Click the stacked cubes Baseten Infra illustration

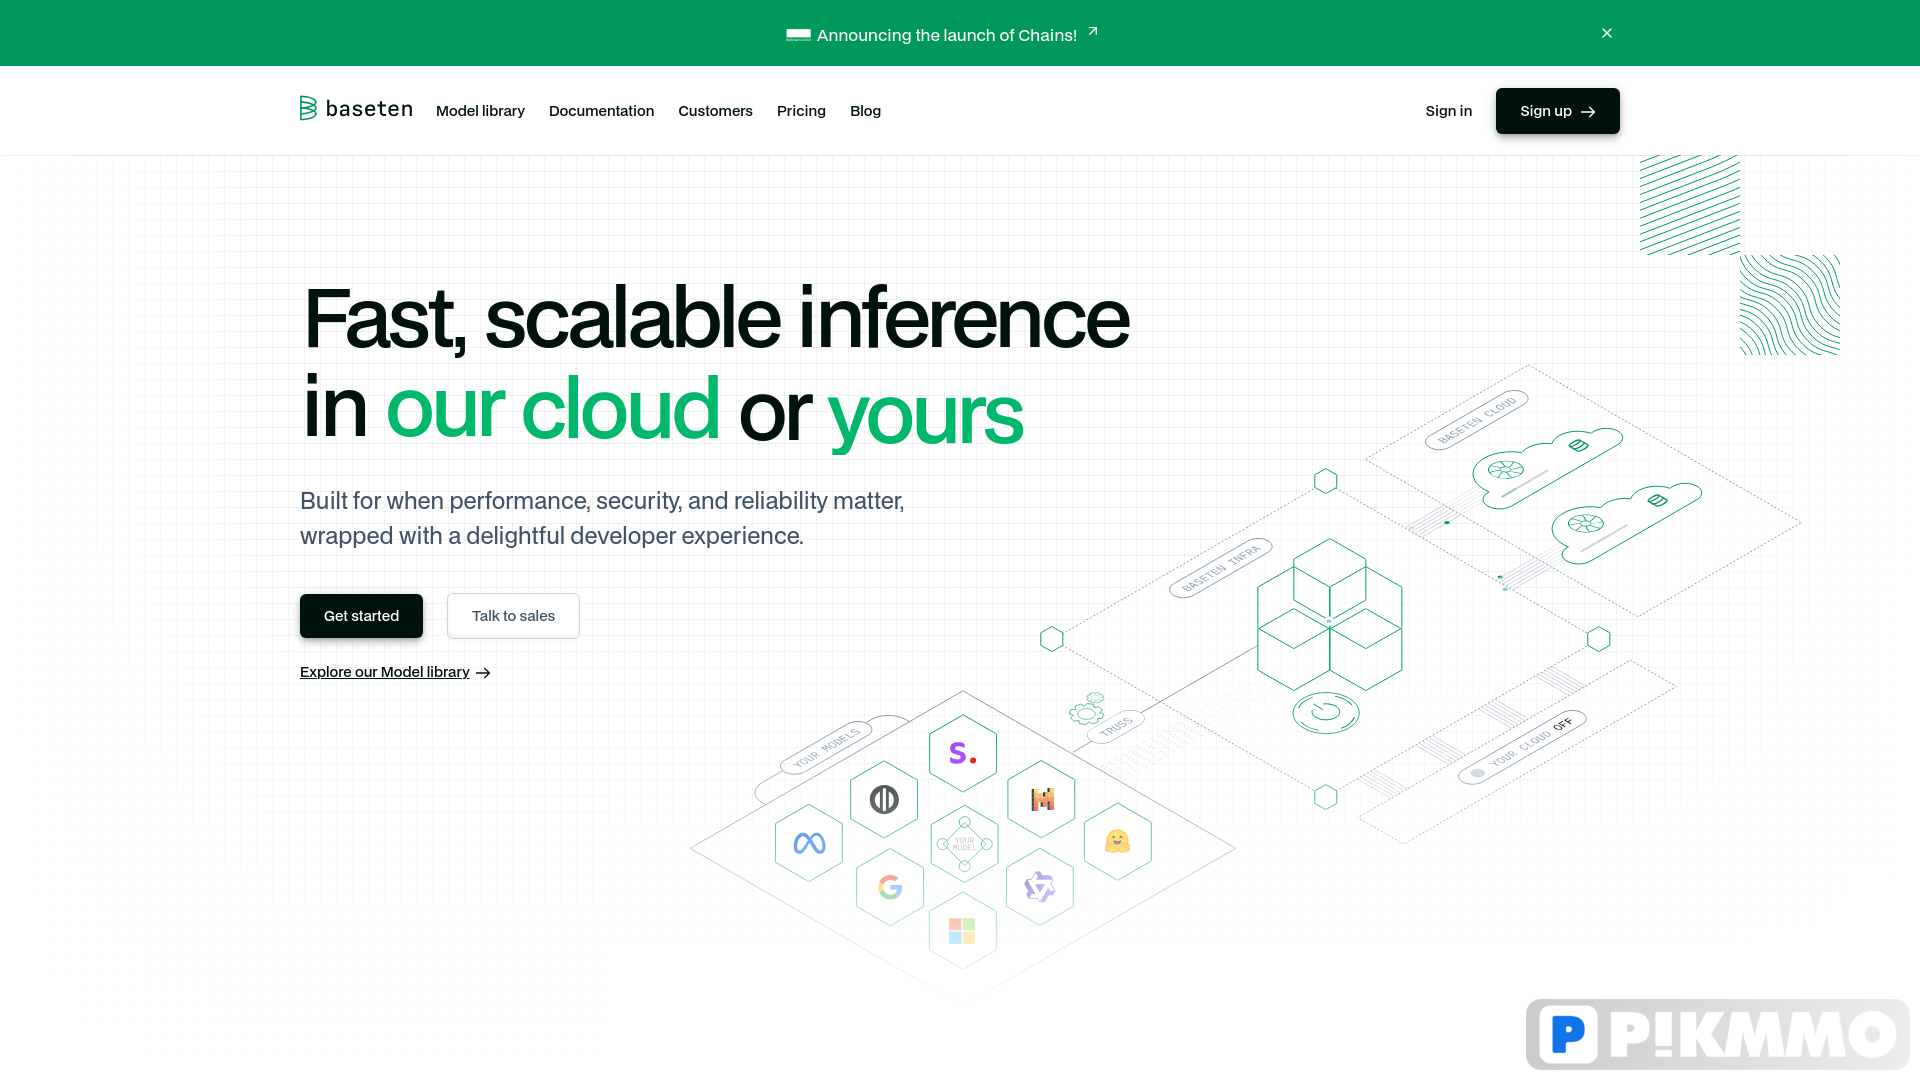pos(1329,614)
